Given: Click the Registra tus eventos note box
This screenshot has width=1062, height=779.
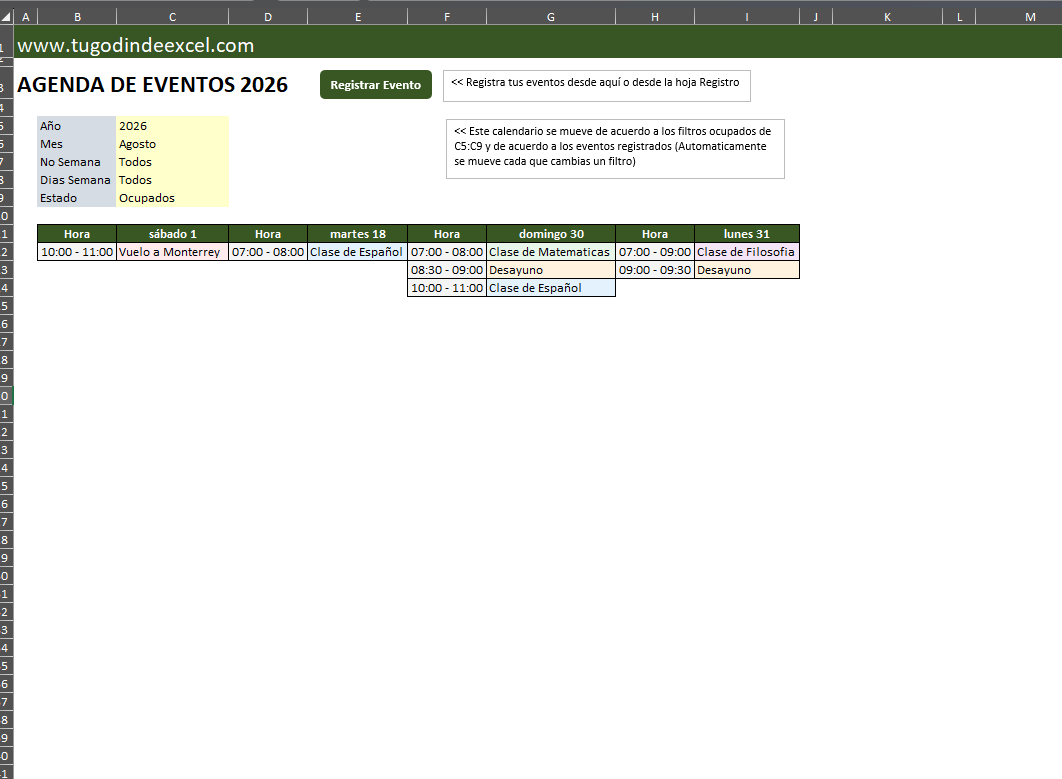Looking at the screenshot, I should (597, 86).
